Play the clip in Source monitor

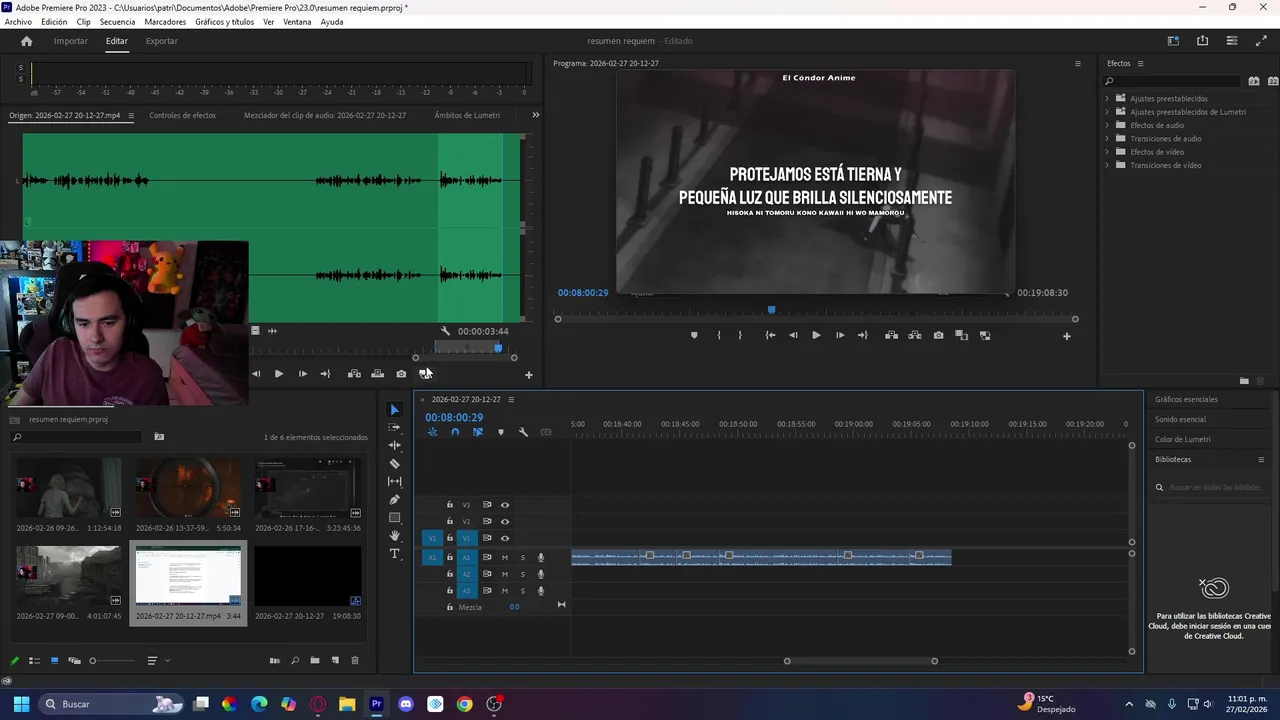[x=278, y=374]
